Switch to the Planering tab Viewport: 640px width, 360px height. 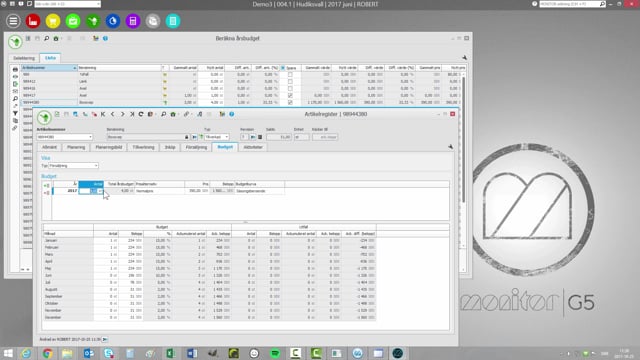pyautogui.click(x=76, y=147)
